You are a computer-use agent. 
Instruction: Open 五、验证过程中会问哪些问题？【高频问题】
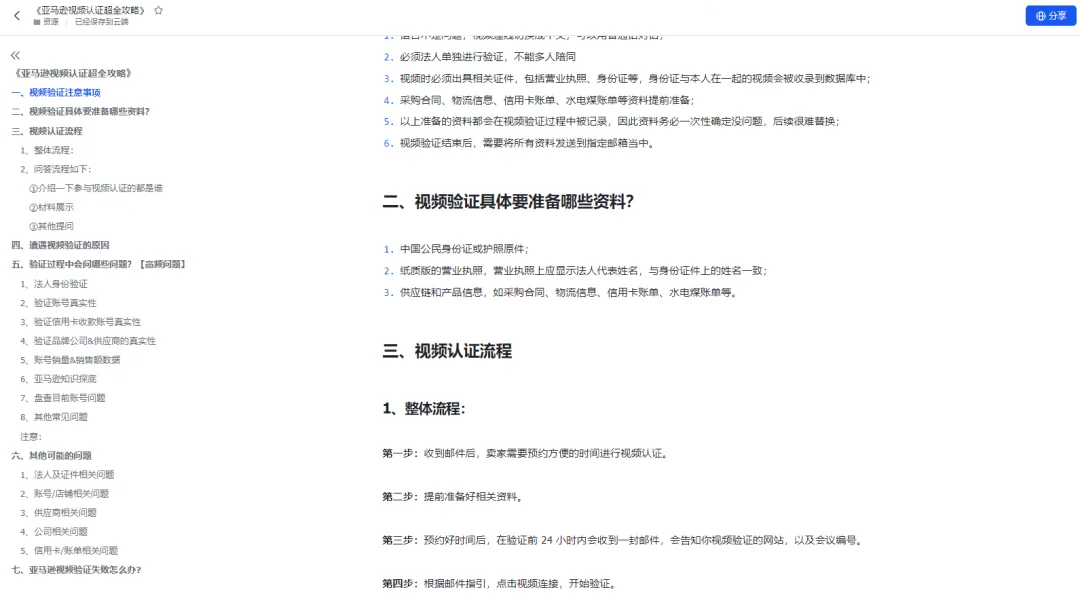point(99,265)
